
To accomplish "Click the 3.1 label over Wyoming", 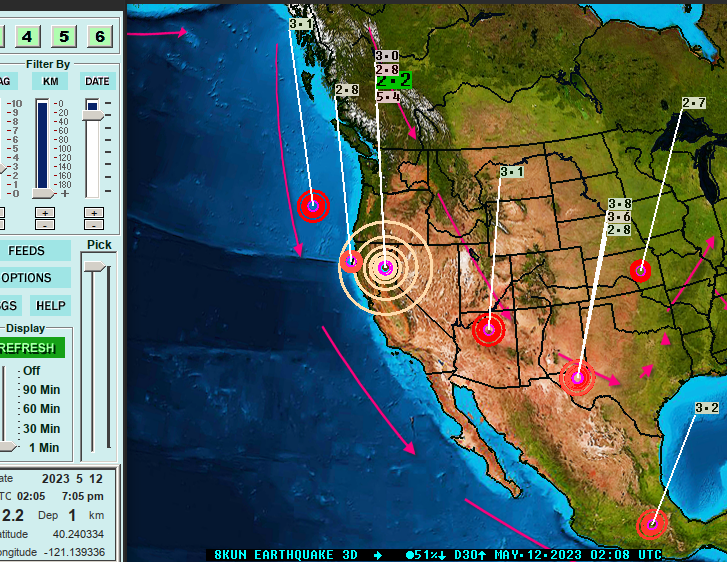I will coord(512,172).
